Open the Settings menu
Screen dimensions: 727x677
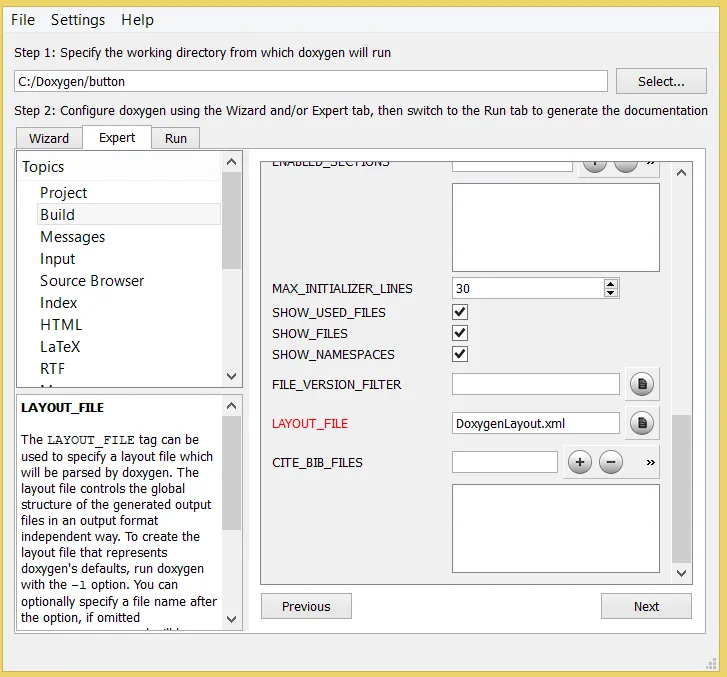(x=78, y=20)
